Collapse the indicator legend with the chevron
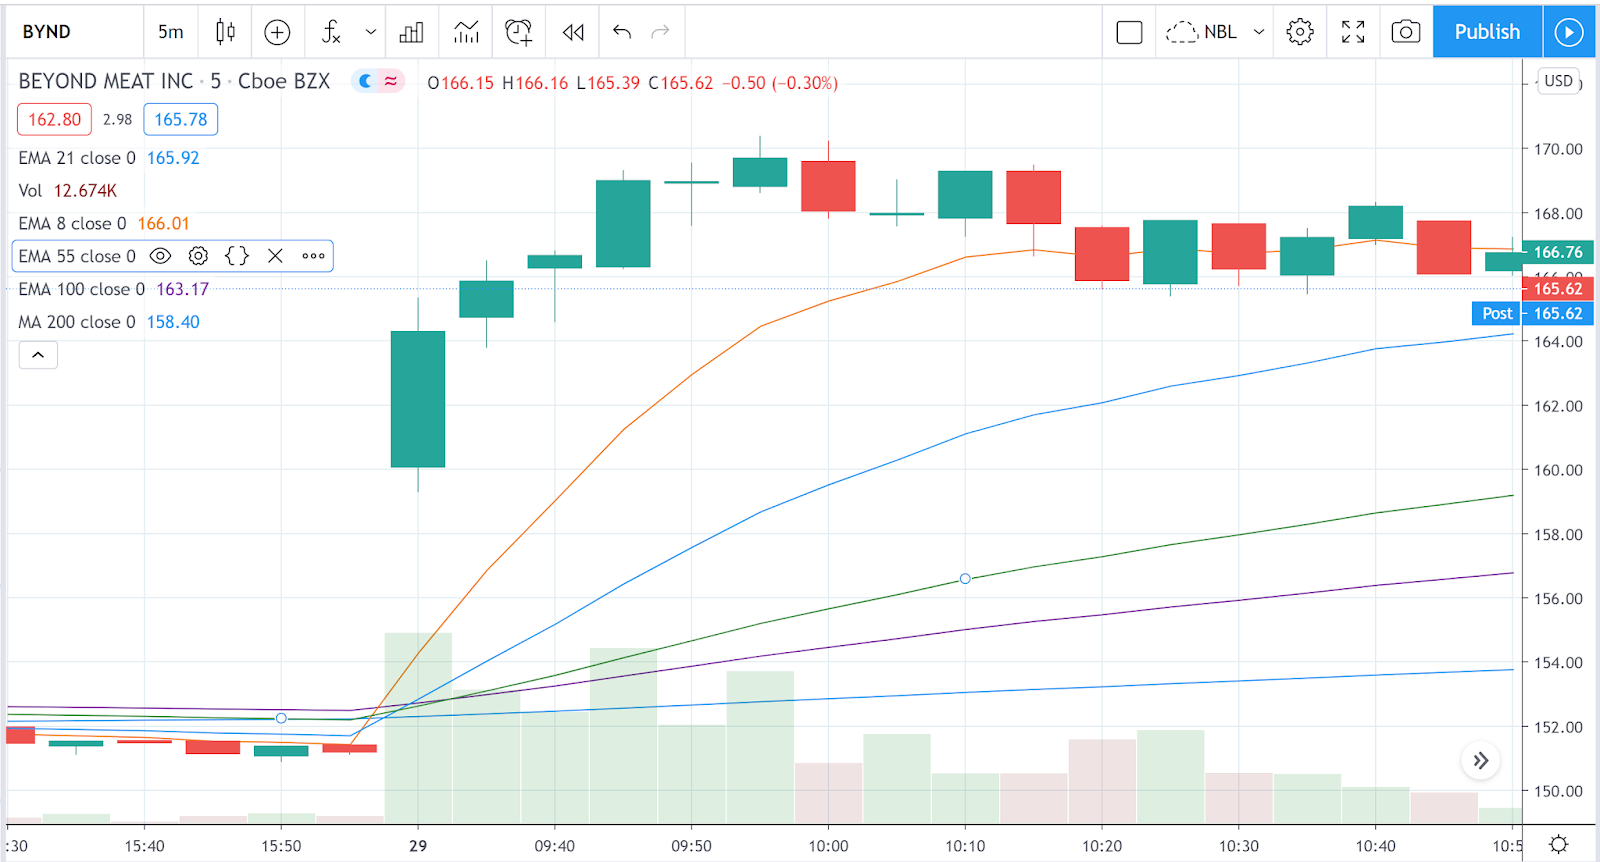Screen dimensions: 1600x862 click(38, 355)
